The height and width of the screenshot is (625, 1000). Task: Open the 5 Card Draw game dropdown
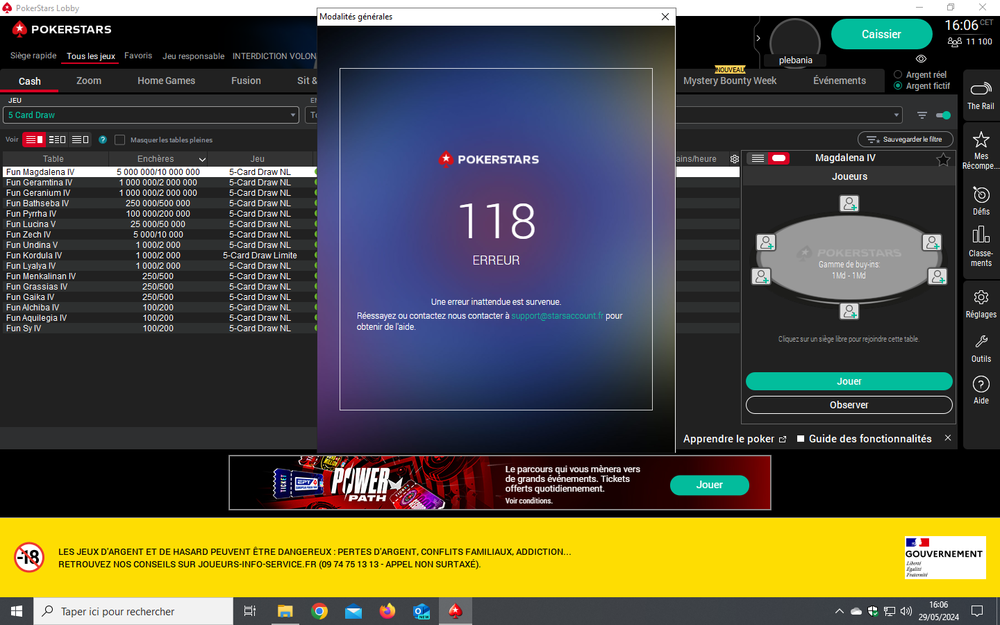tap(151, 115)
